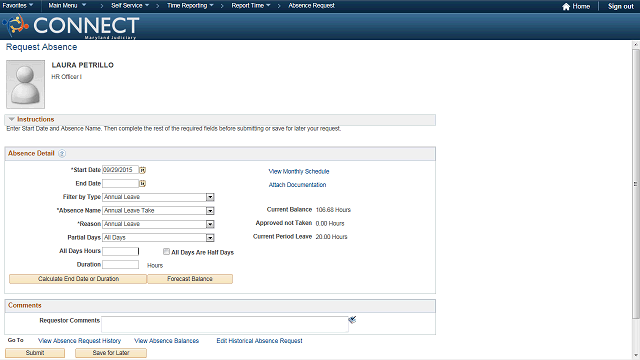Click the 20.00 Hours current period value
Viewport: 640px width, 360px height.
pos(331,237)
